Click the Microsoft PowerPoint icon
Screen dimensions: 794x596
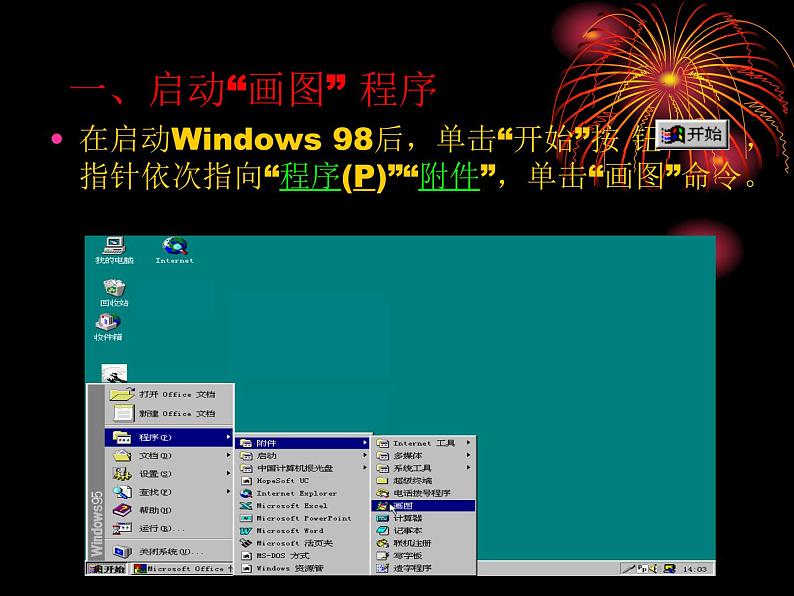coord(246,518)
